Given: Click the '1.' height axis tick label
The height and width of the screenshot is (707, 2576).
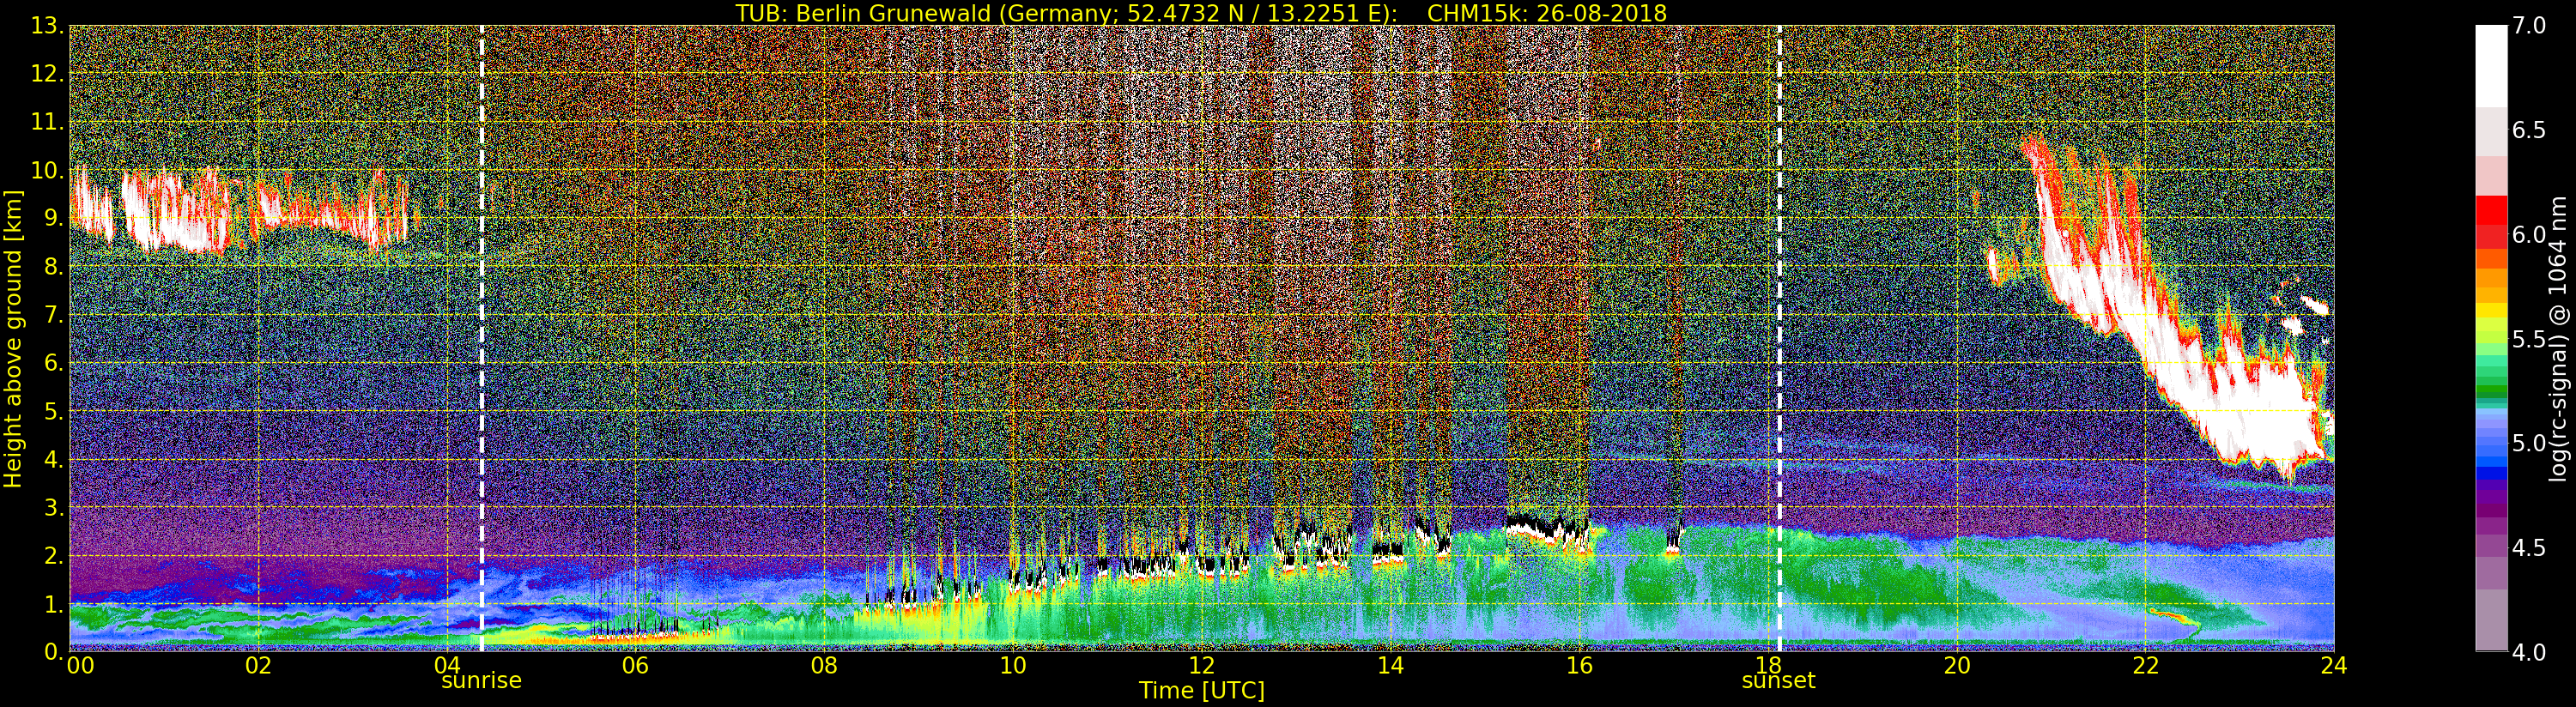Looking at the screenshot, I should (x=54, y=604).
